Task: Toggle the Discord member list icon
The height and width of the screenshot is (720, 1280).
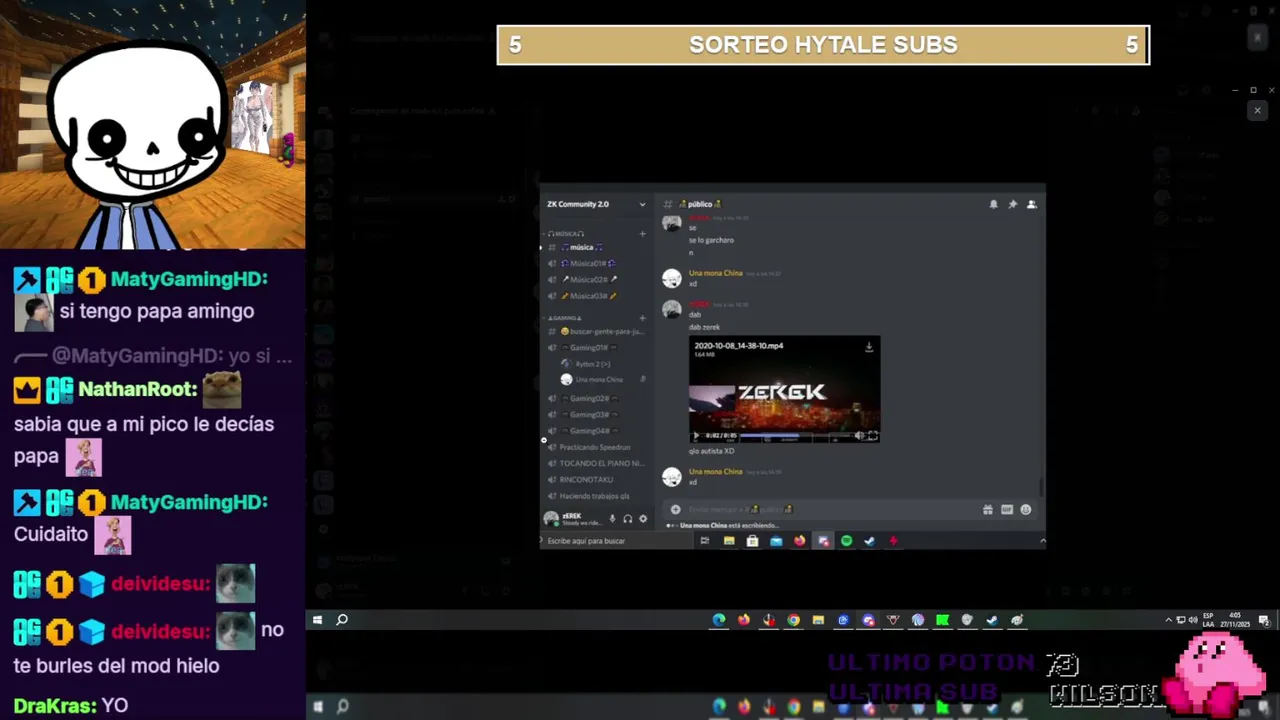Action: [1031, 204]
